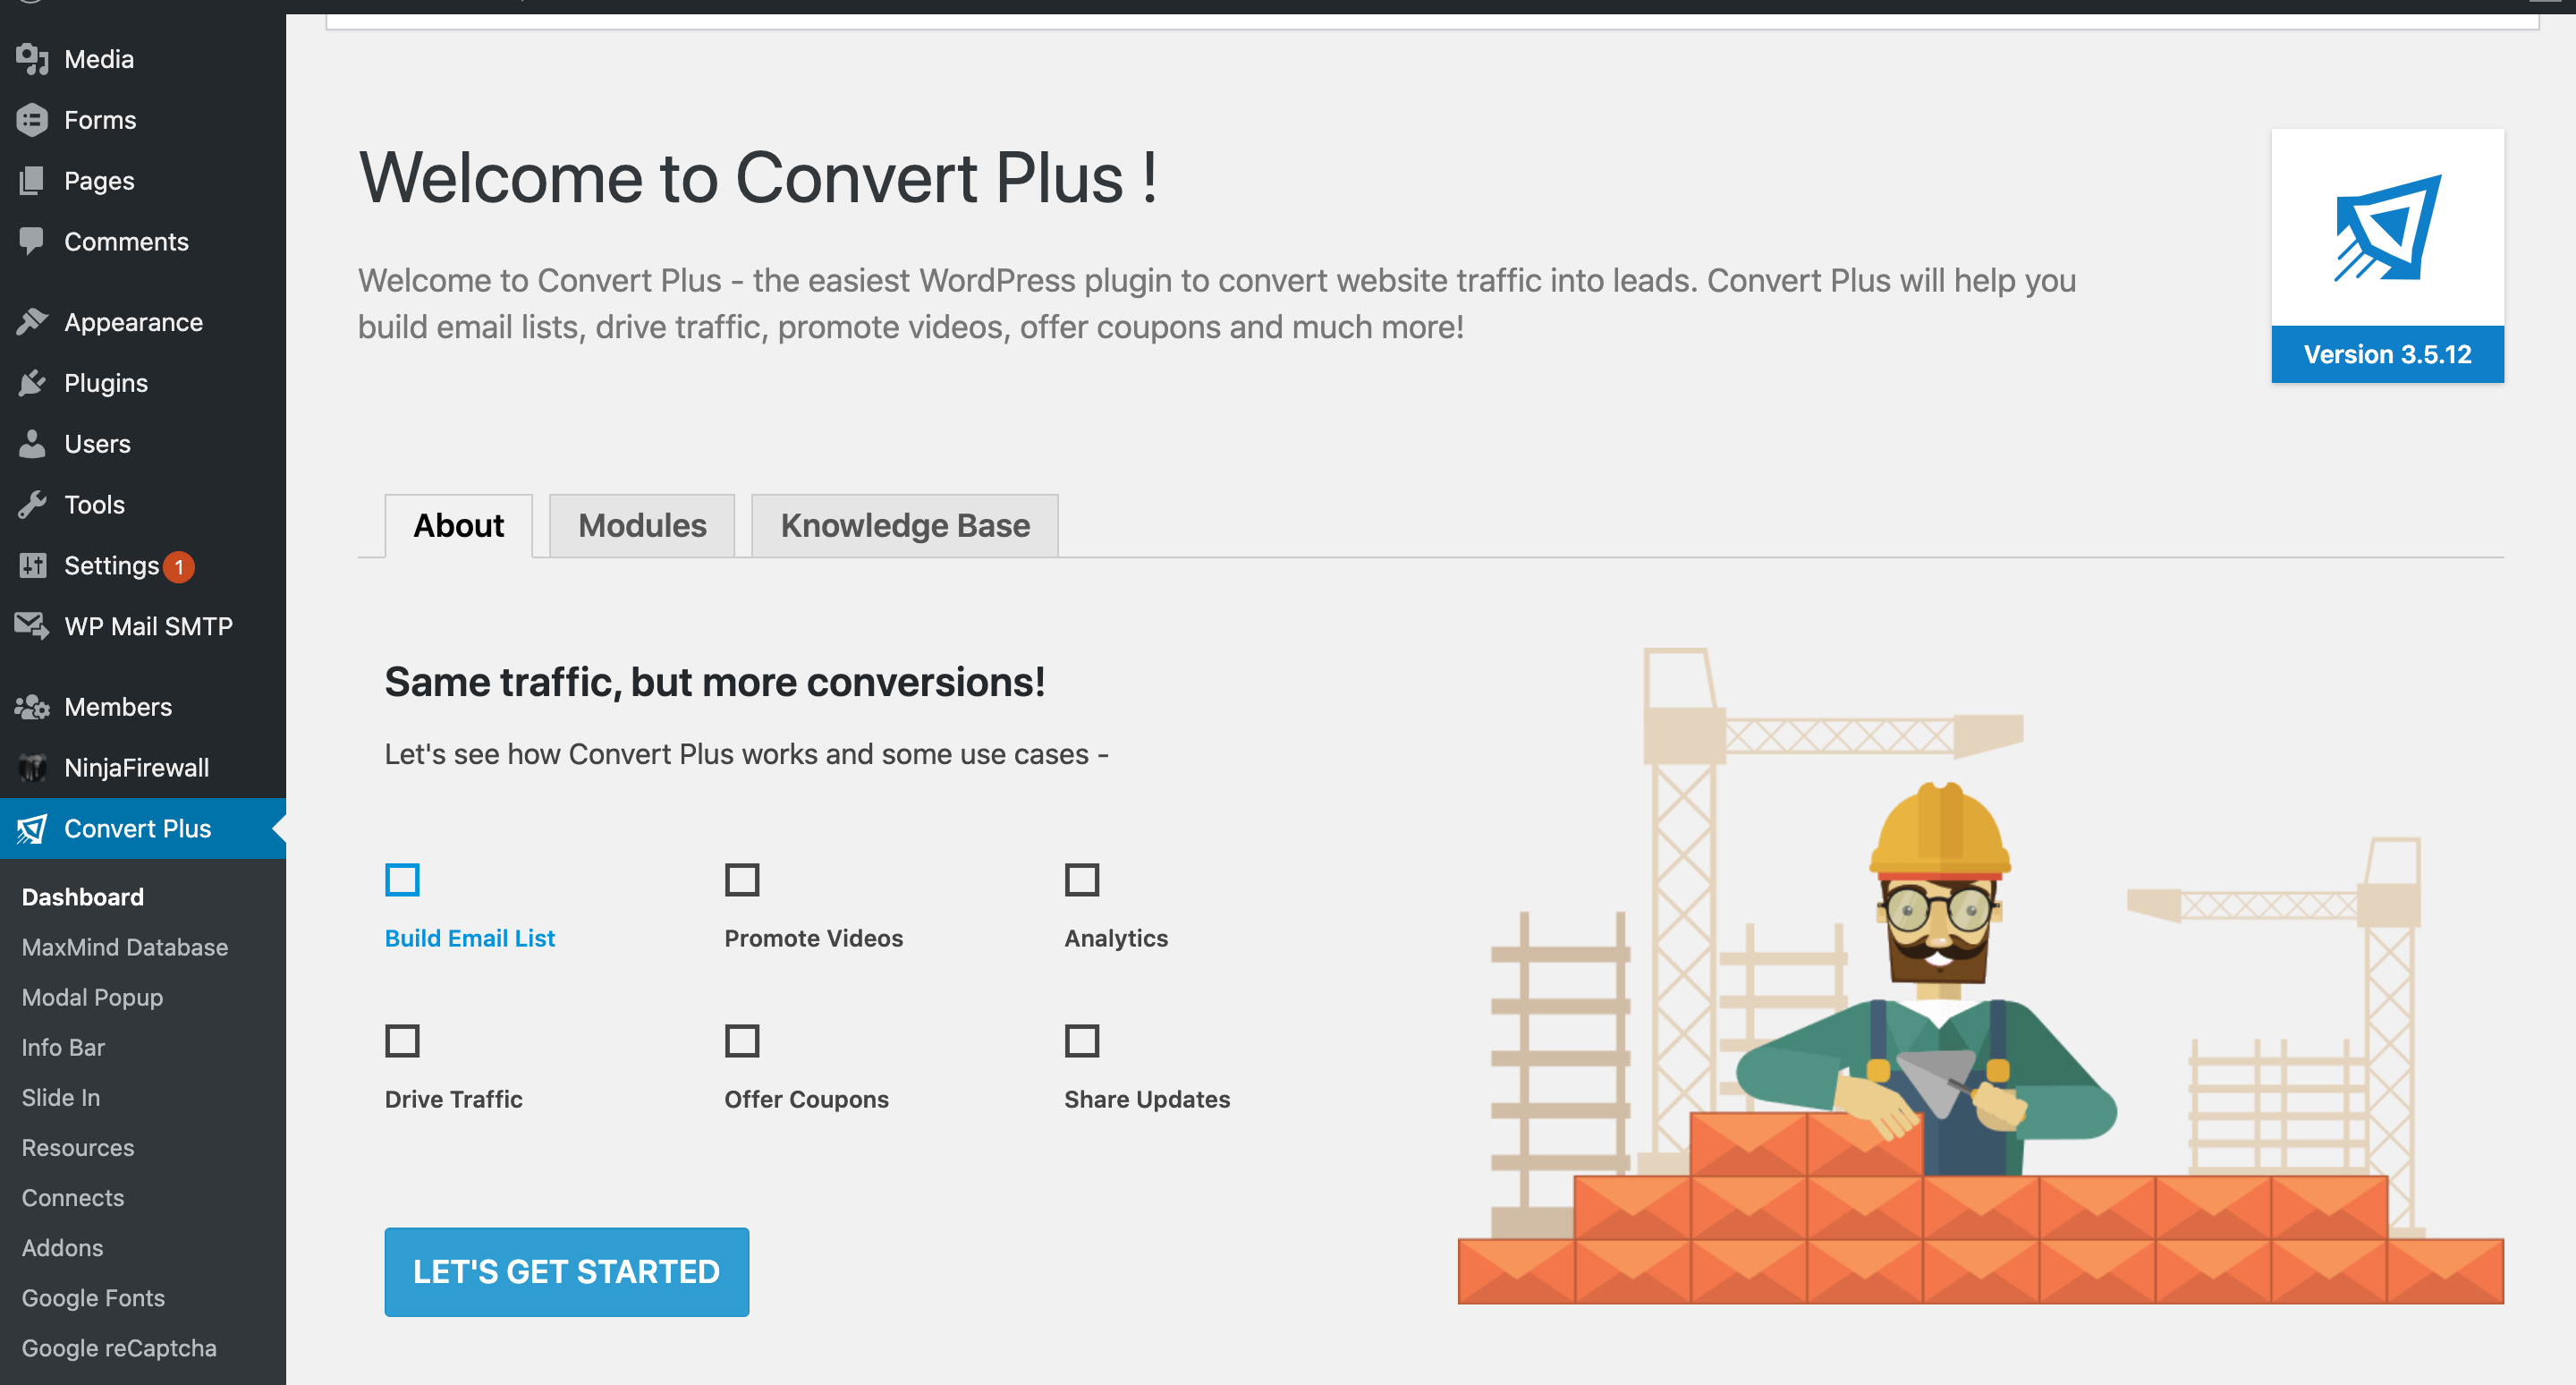This screenshot has height=1385, width=2576.
Task: Click the Forms sidebar icon
Action: pyautogui.click(x=32, y=120)
